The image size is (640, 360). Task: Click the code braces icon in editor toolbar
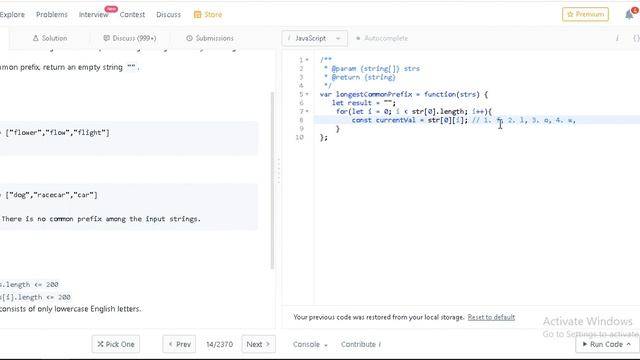[x=636, y=38]
